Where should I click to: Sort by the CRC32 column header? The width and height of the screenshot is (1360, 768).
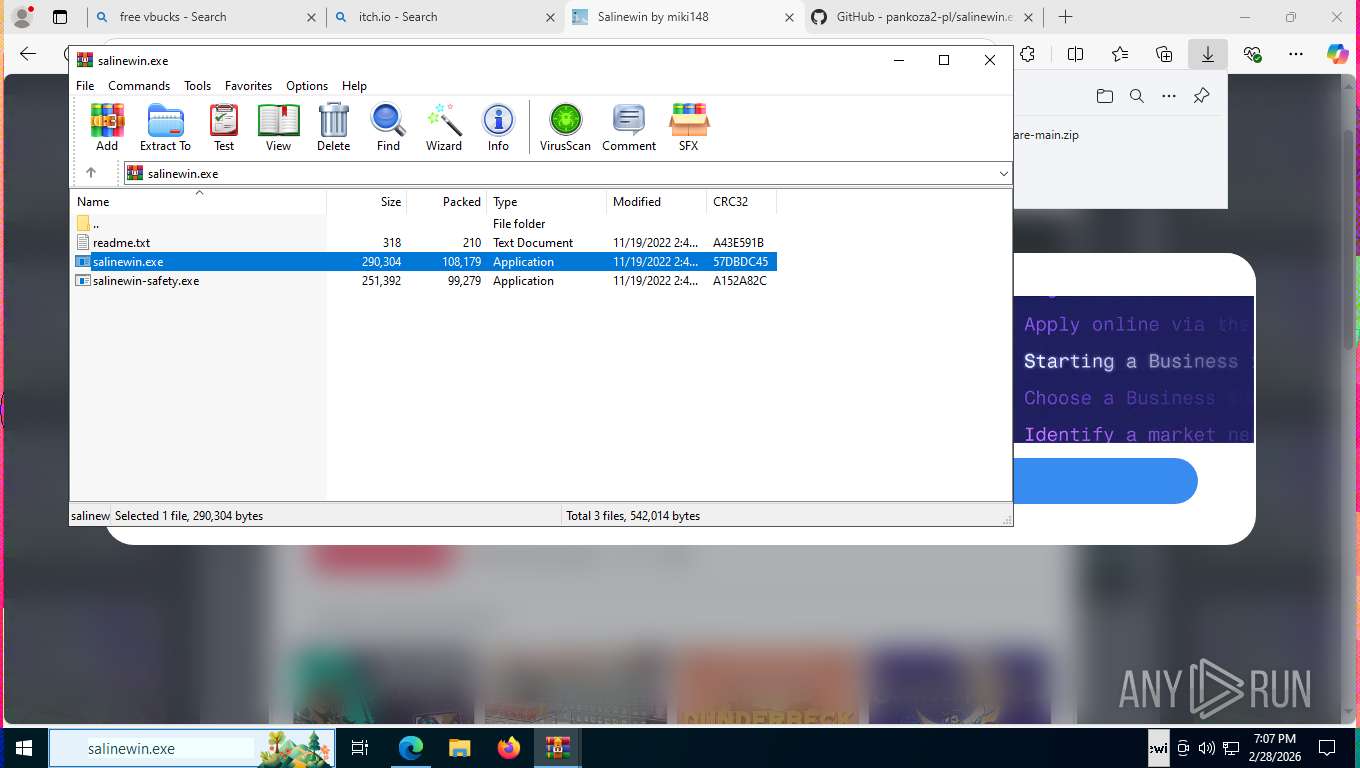coord(742,202)
